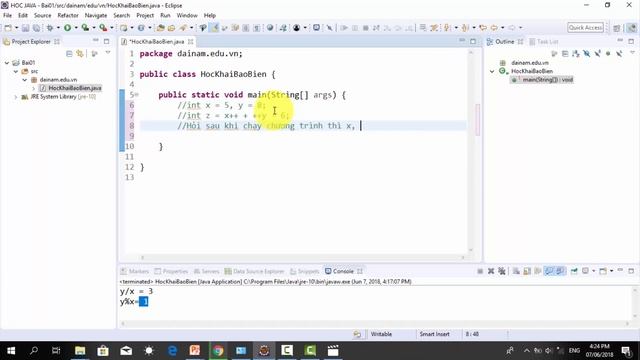The image size is (640, 360).
Task: Switch to the Properties tab
Action: [171, 271]
